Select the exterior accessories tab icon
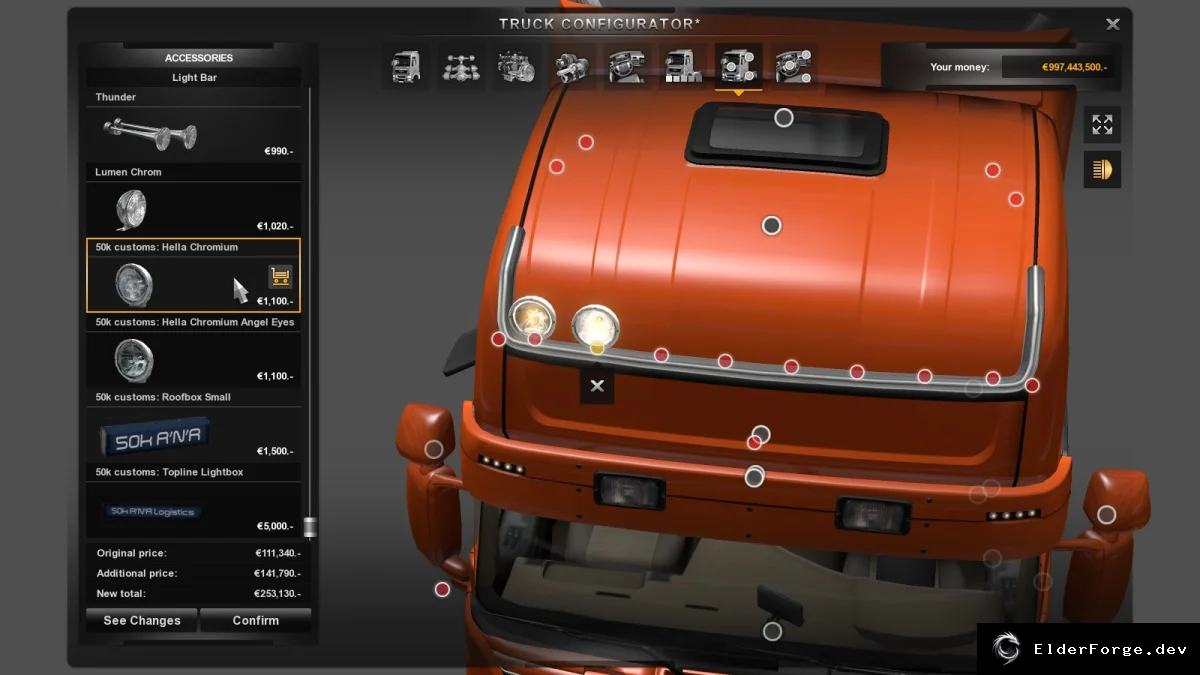This screenshot has height=675, width=1200. point(738,66)
